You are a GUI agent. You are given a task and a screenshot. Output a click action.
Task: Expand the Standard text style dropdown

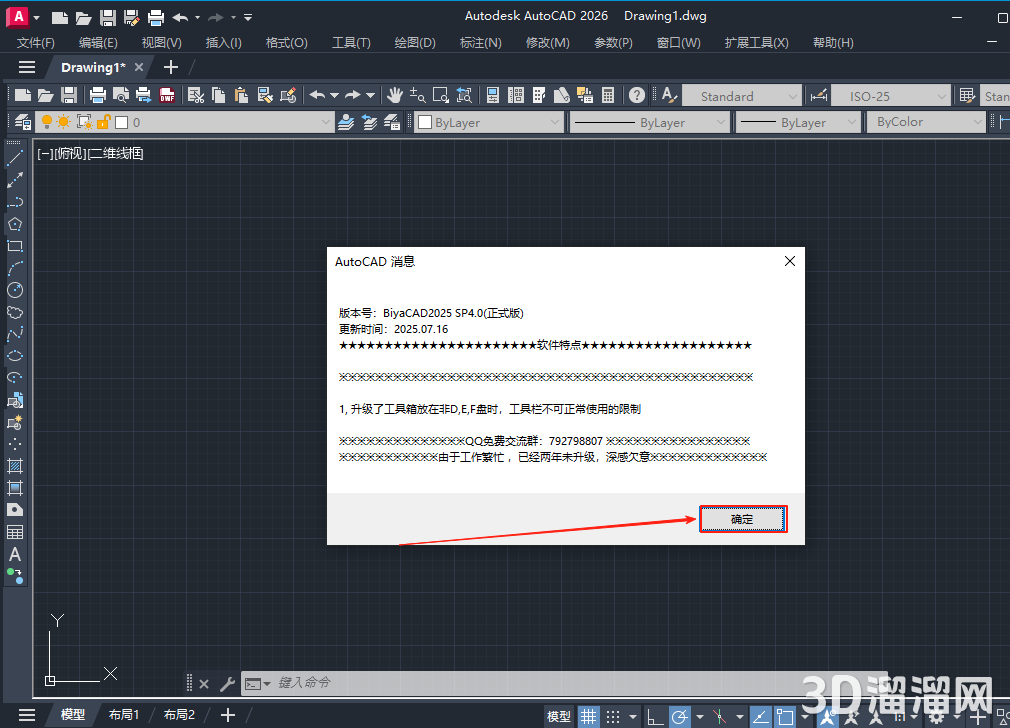(x=741, y=96)
